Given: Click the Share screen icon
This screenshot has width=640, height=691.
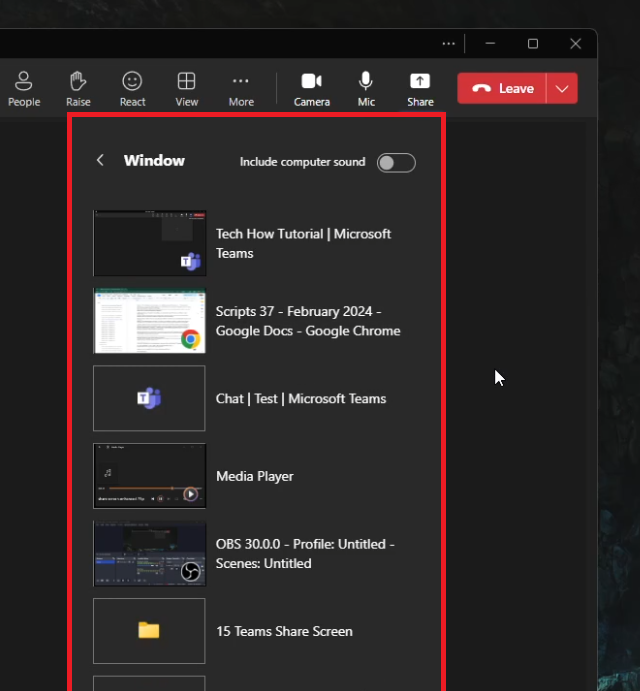Looking at the screenshot, I should pos(420,88).
